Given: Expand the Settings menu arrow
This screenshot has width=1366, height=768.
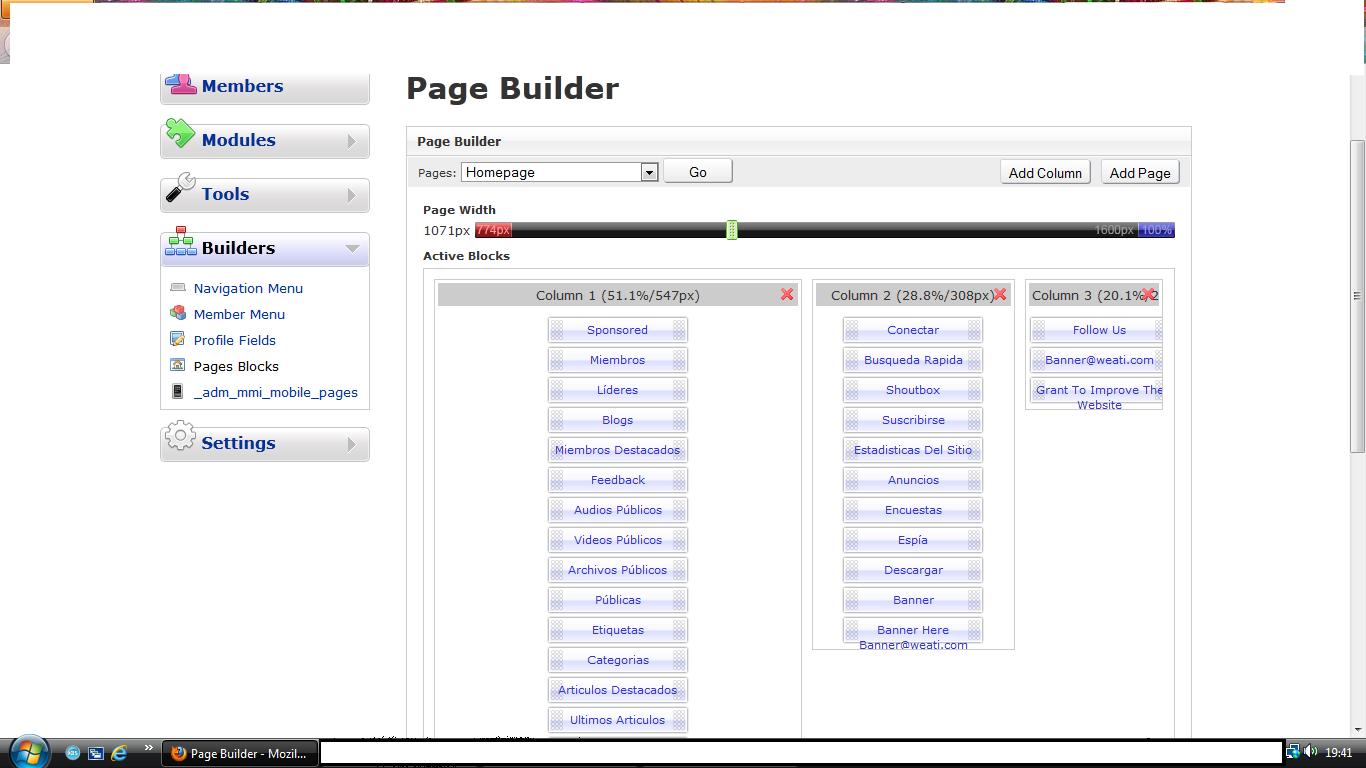Looking at the screenshot, I should 351,444.
